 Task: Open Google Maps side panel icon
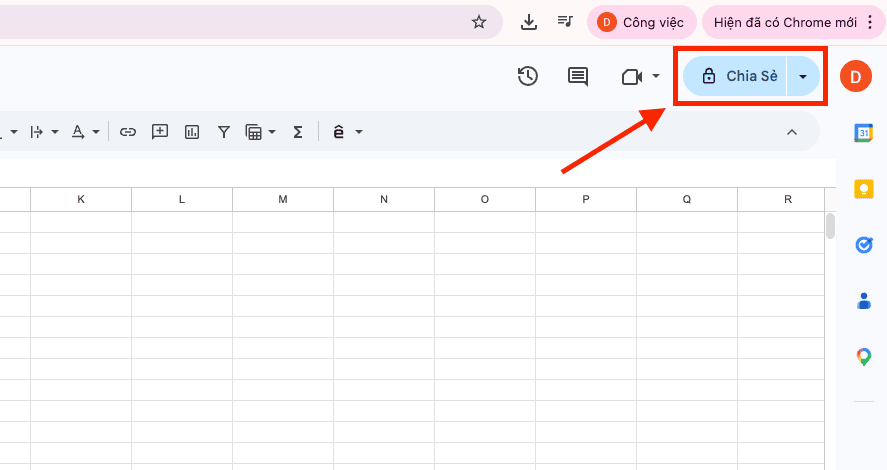point(863,357)
